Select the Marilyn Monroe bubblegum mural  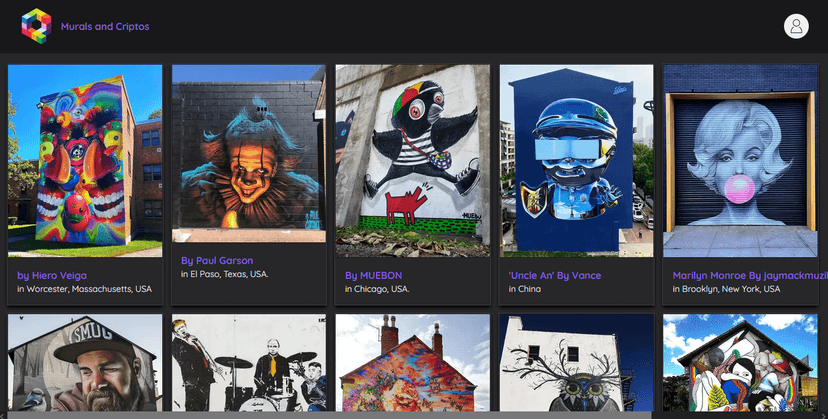pos(741,160)
